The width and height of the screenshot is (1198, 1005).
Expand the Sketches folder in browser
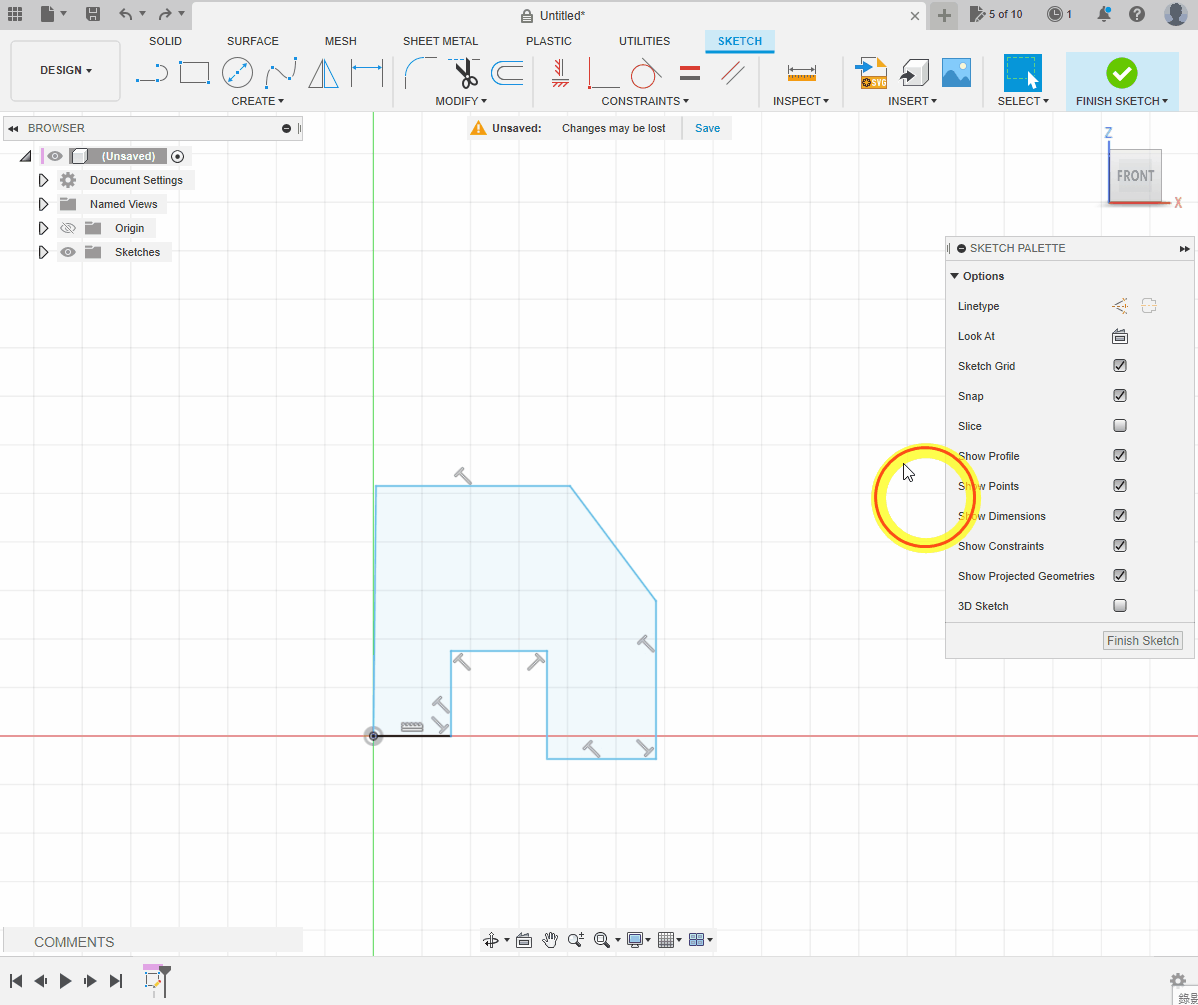point(43,252)
